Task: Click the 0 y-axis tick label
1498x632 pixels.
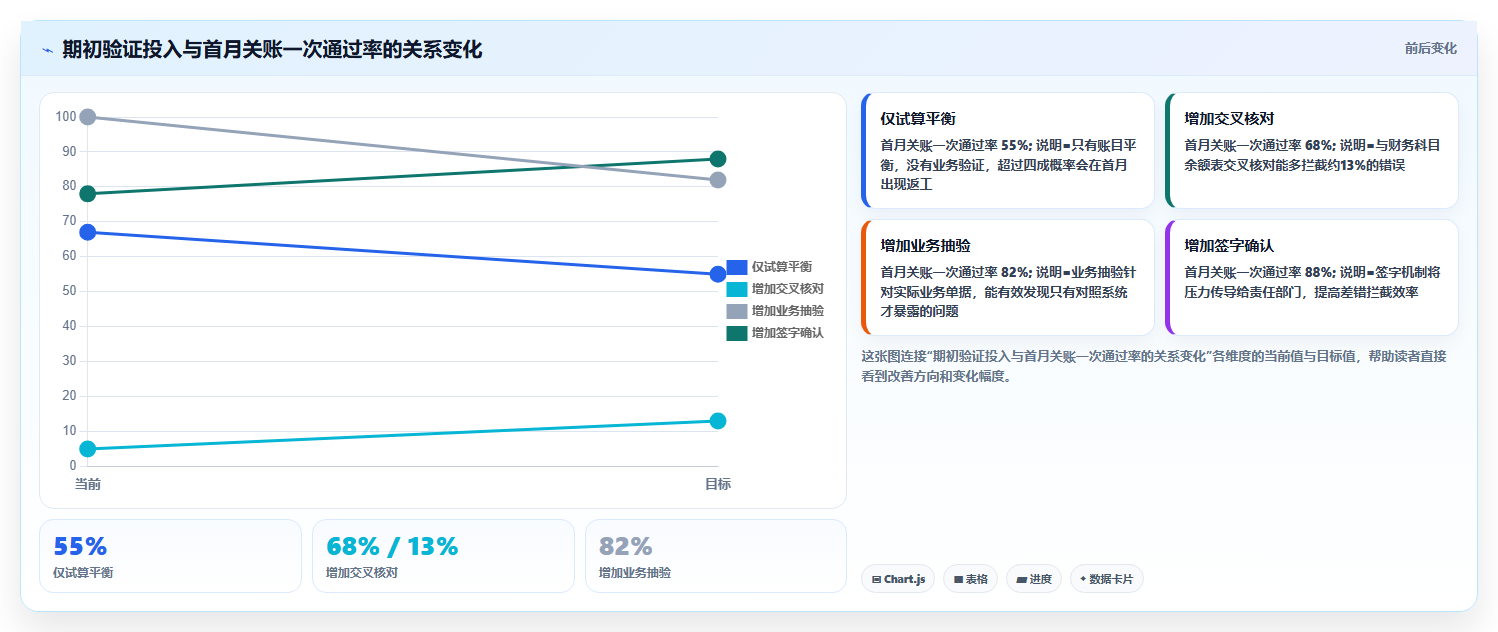Action: tap(73, 466)
